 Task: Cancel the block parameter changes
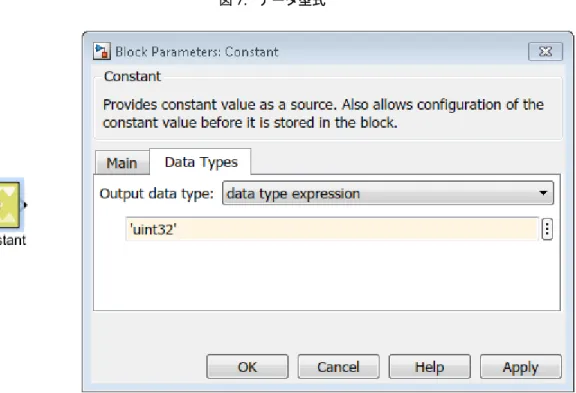tap(338, 367)
